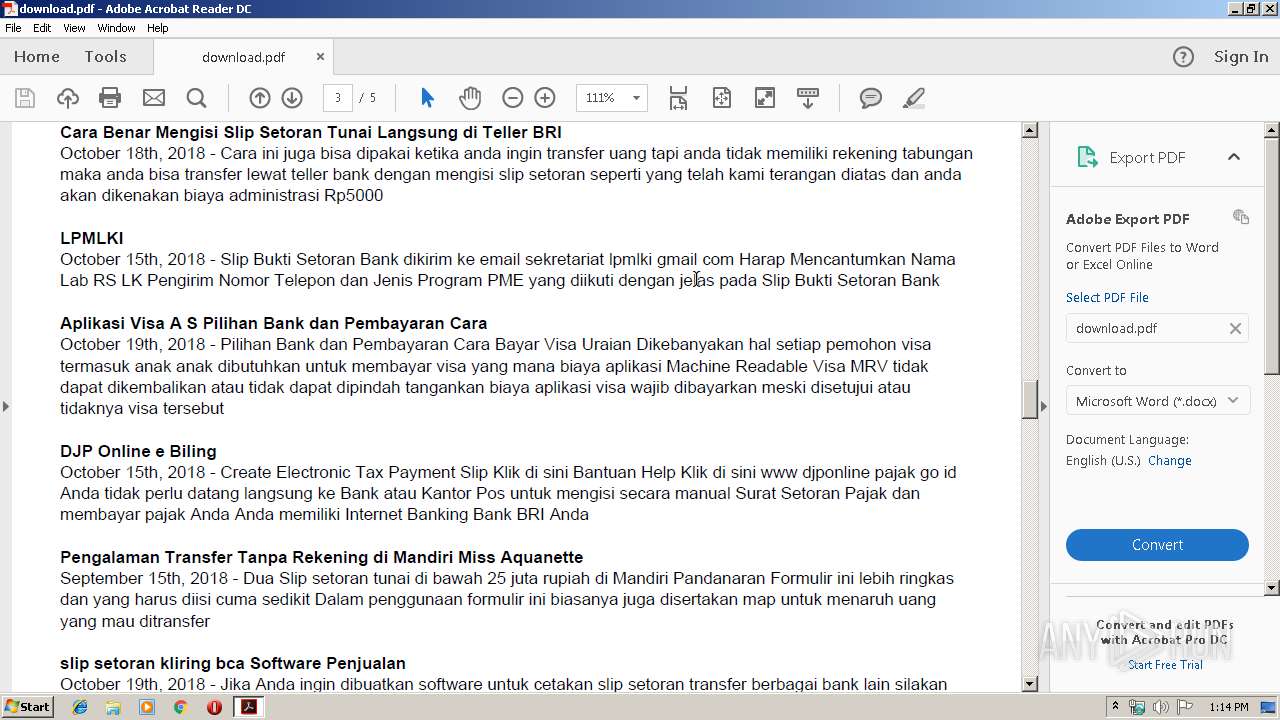Click the Fit one full page icon
The image size is (1280, 720).
pyautogui.click(x=722, y=98)
